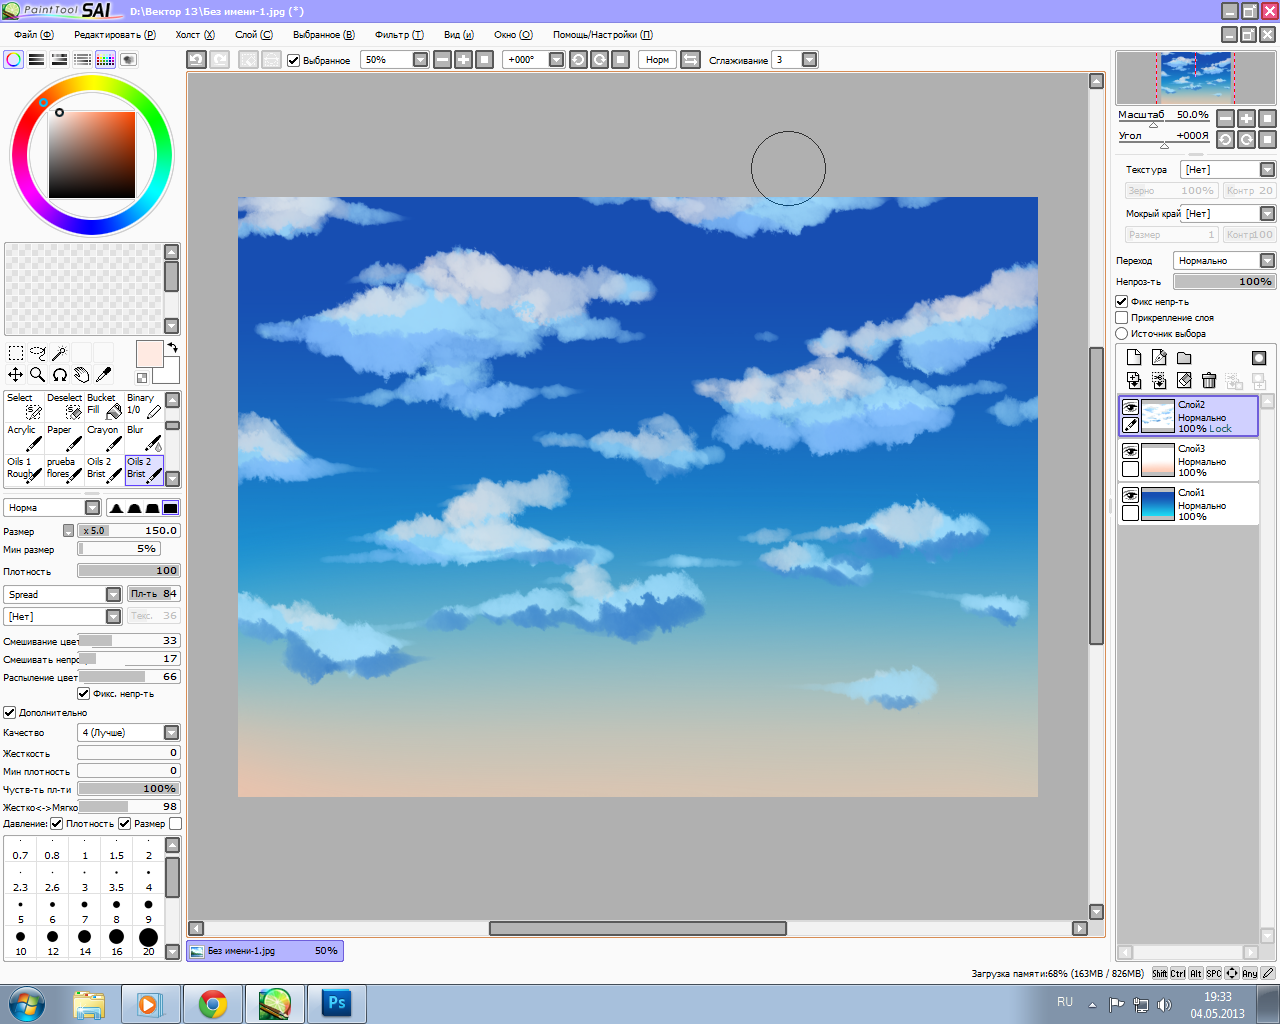1280x1024 pixels.
Task: Choose the Blur brush
Action: (x=144, y=437)
